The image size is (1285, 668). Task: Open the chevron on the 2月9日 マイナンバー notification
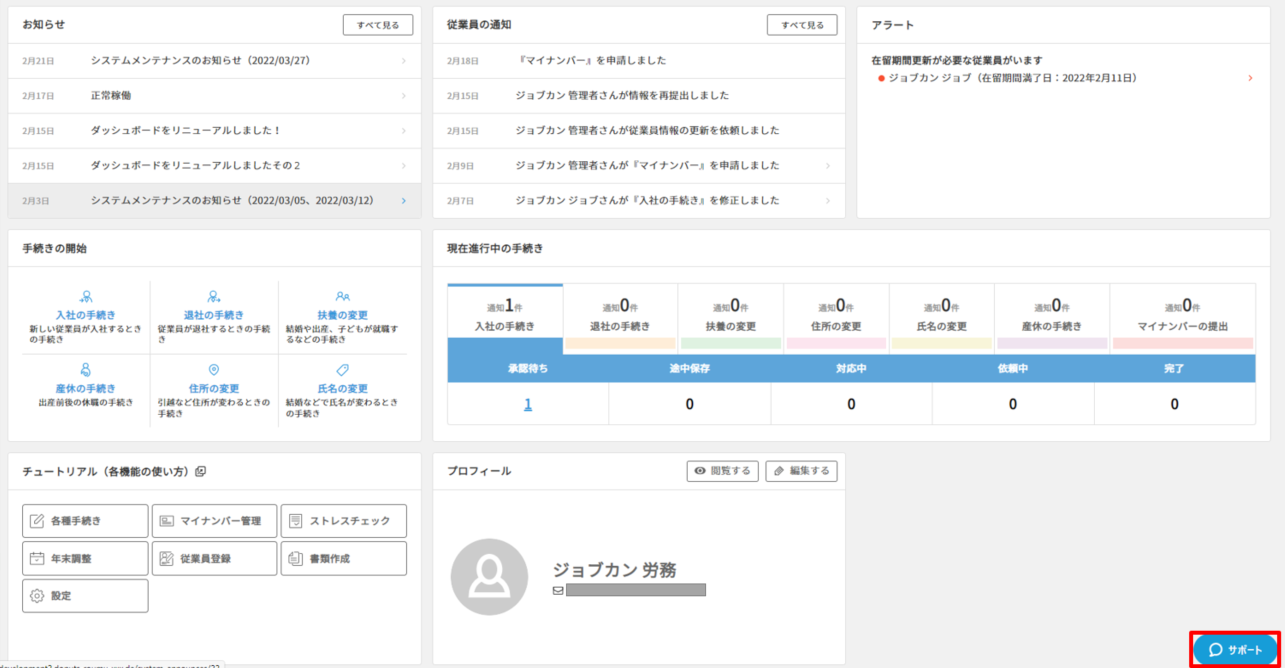(828, 166)
